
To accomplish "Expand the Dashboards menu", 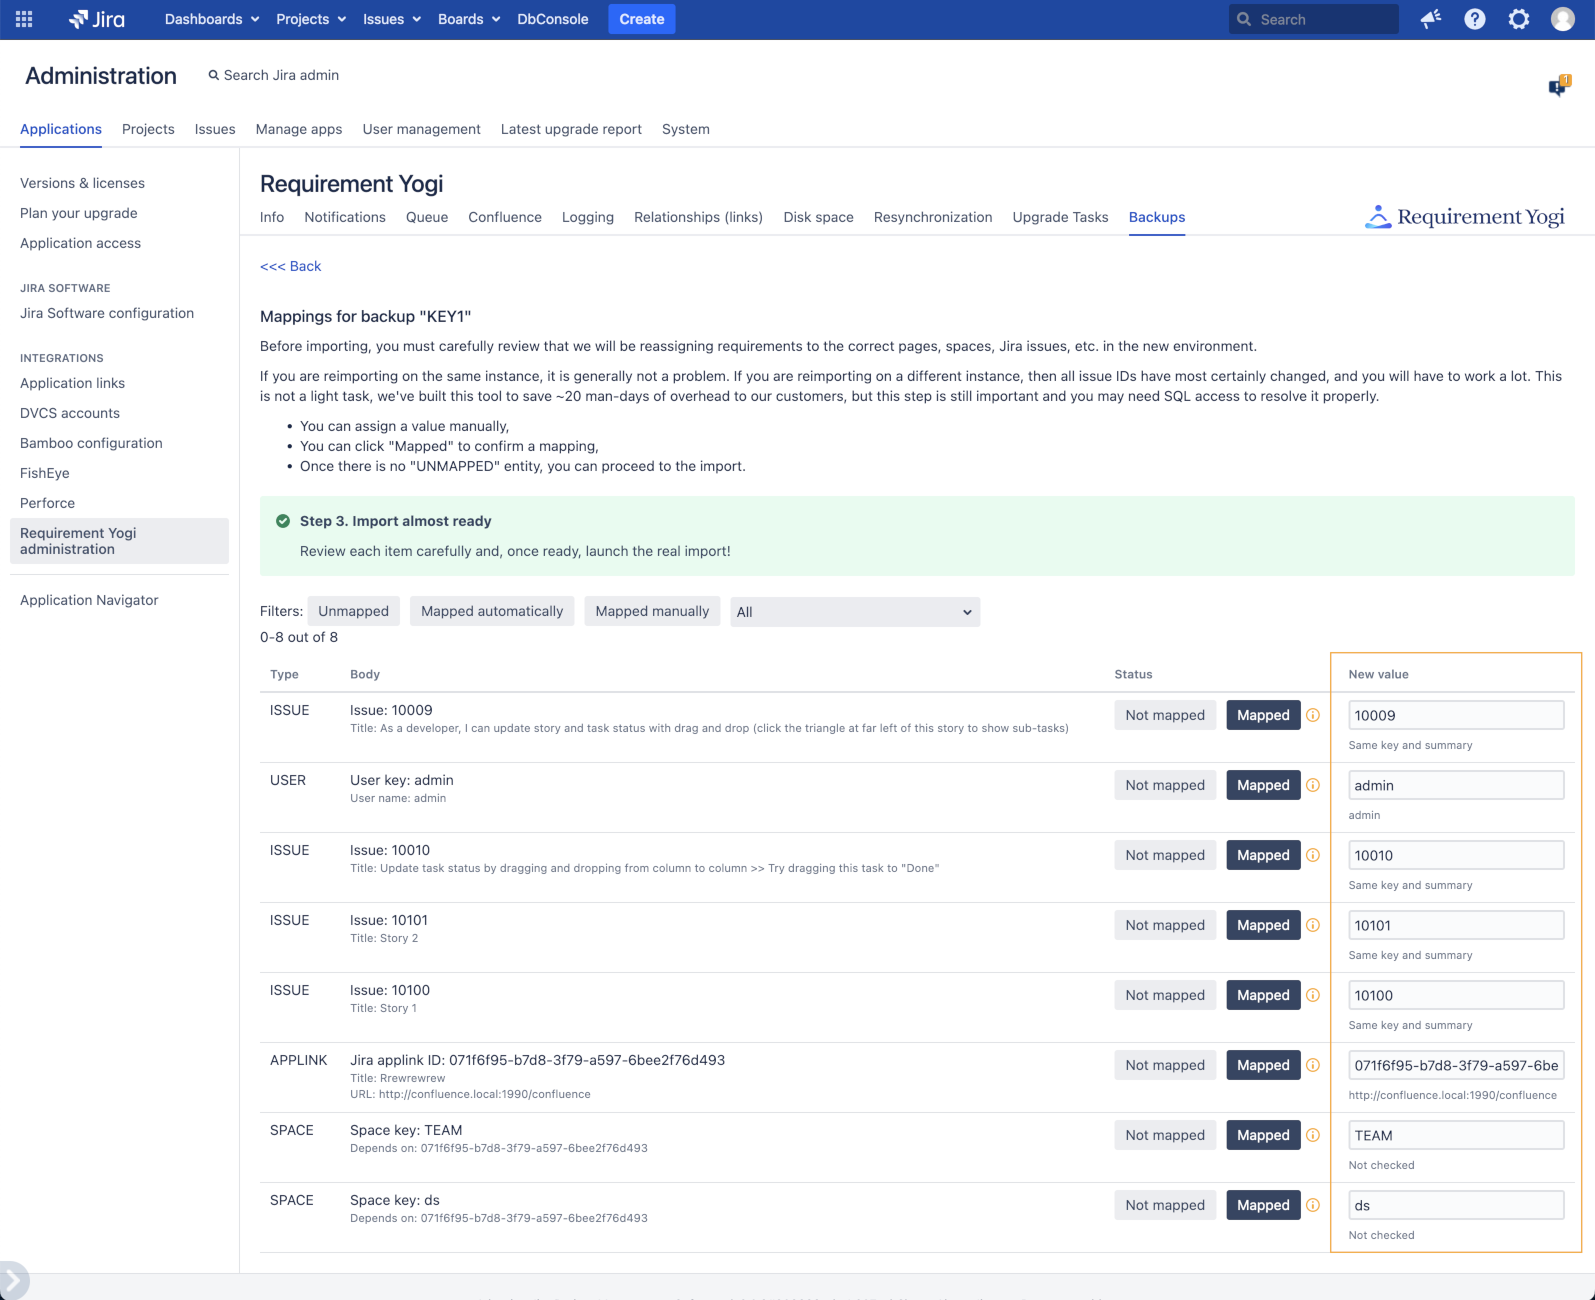I will point(212,19).
